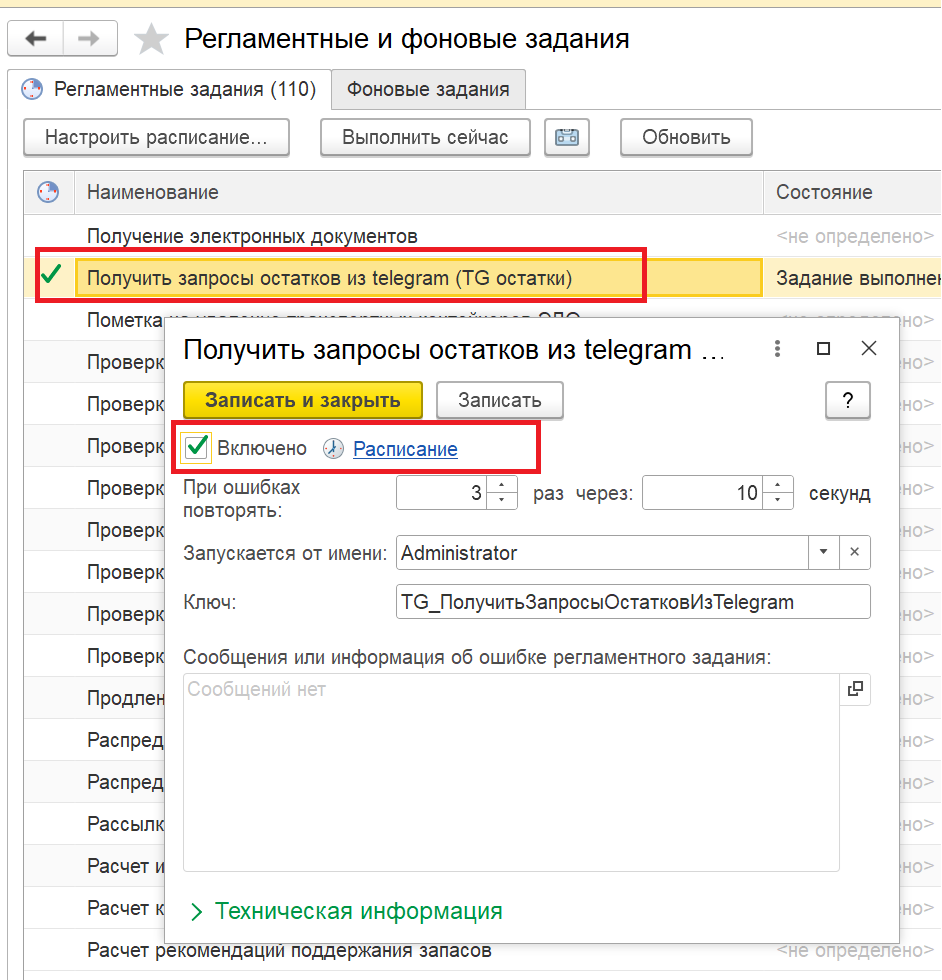Clear the Запускается от имени field
The height and width of the screenshot is (980, 942).
click(854, 552)
